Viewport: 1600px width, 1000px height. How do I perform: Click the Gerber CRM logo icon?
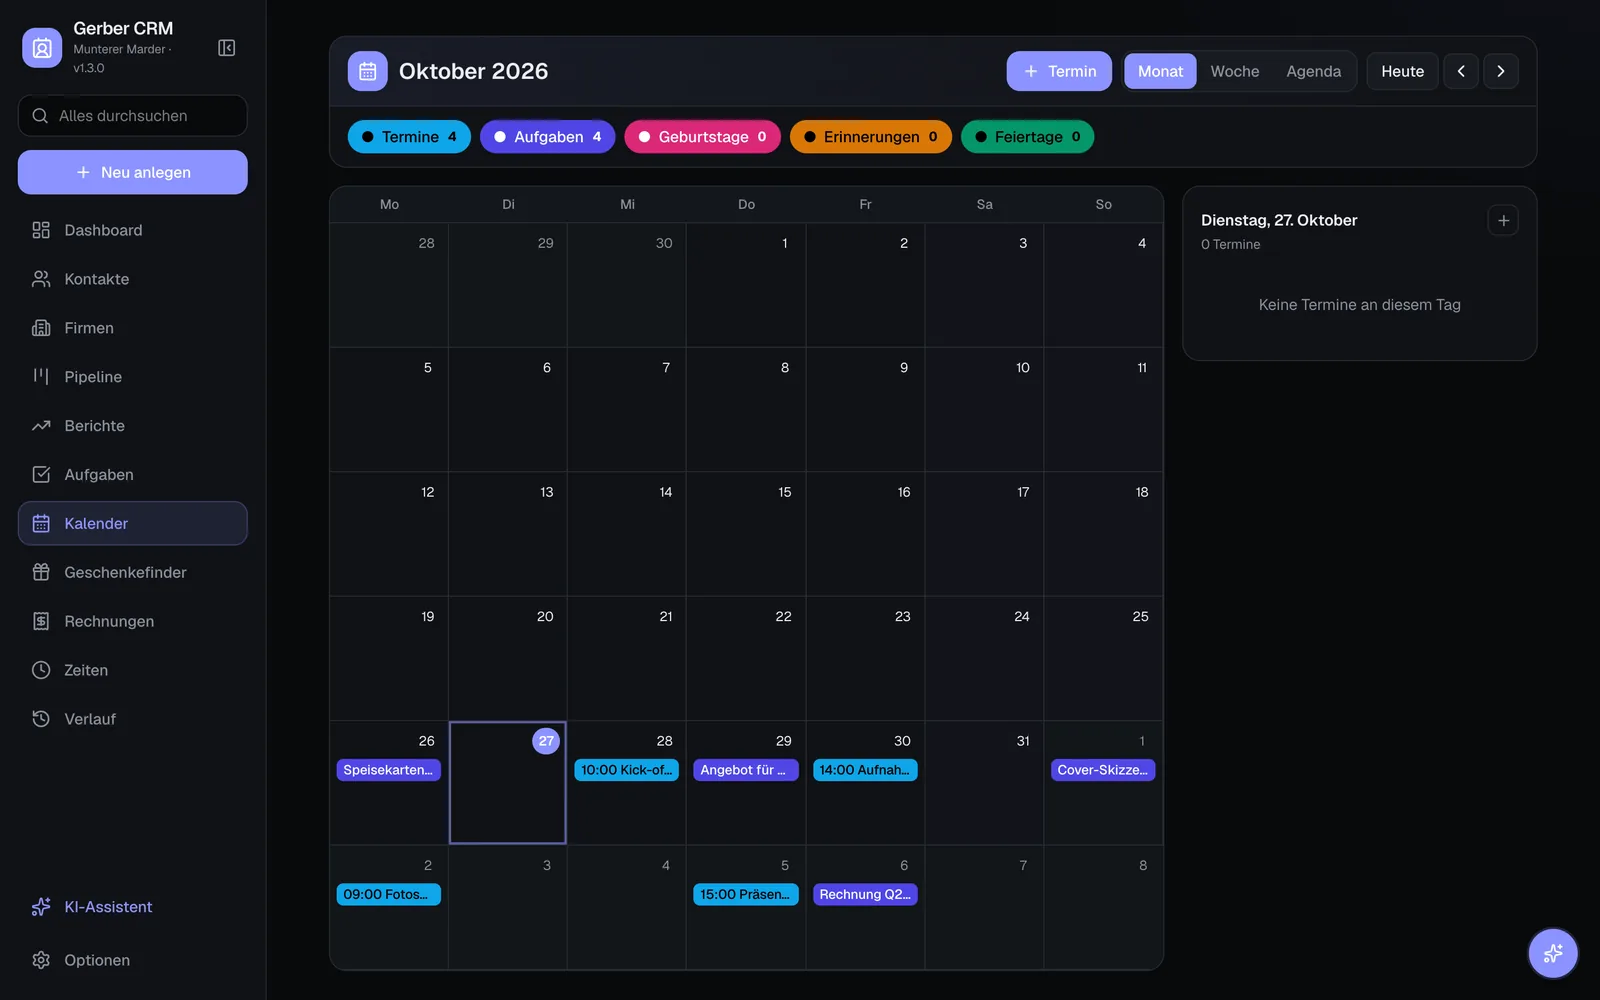pyautogui.click(x=42, y=47)
